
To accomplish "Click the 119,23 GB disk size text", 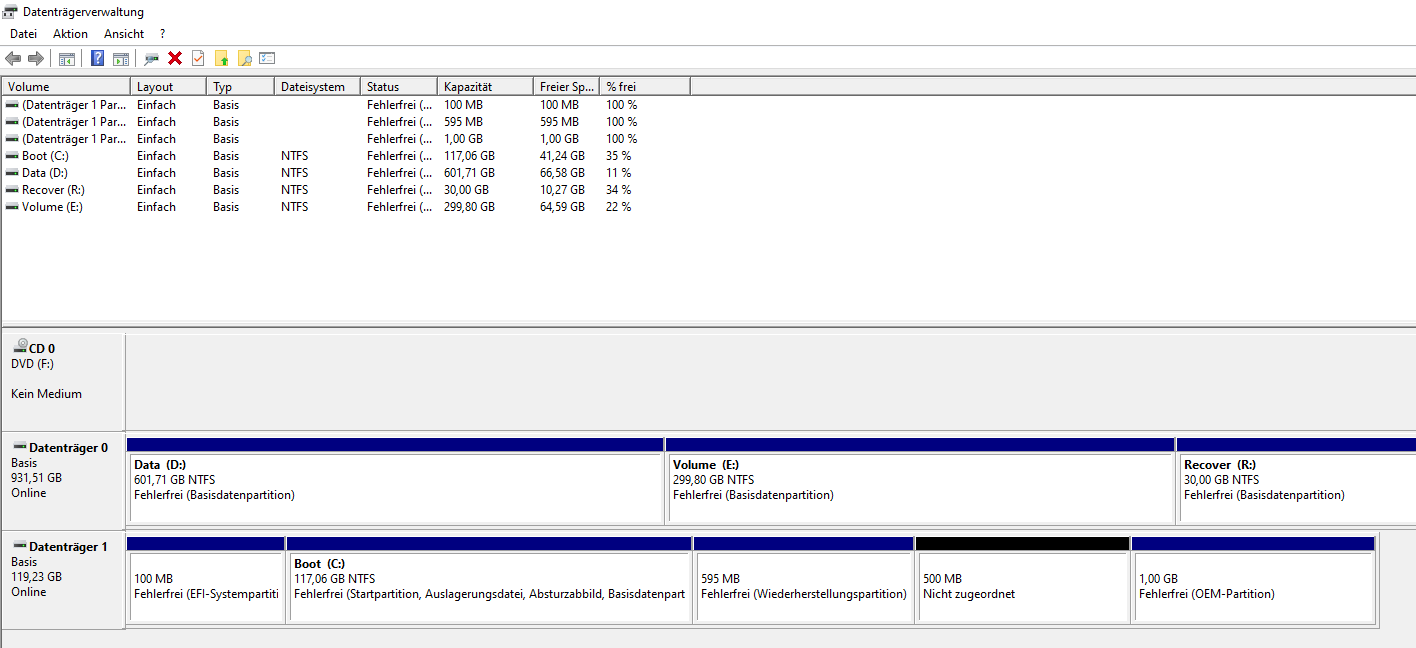I will tap(36, 577).
